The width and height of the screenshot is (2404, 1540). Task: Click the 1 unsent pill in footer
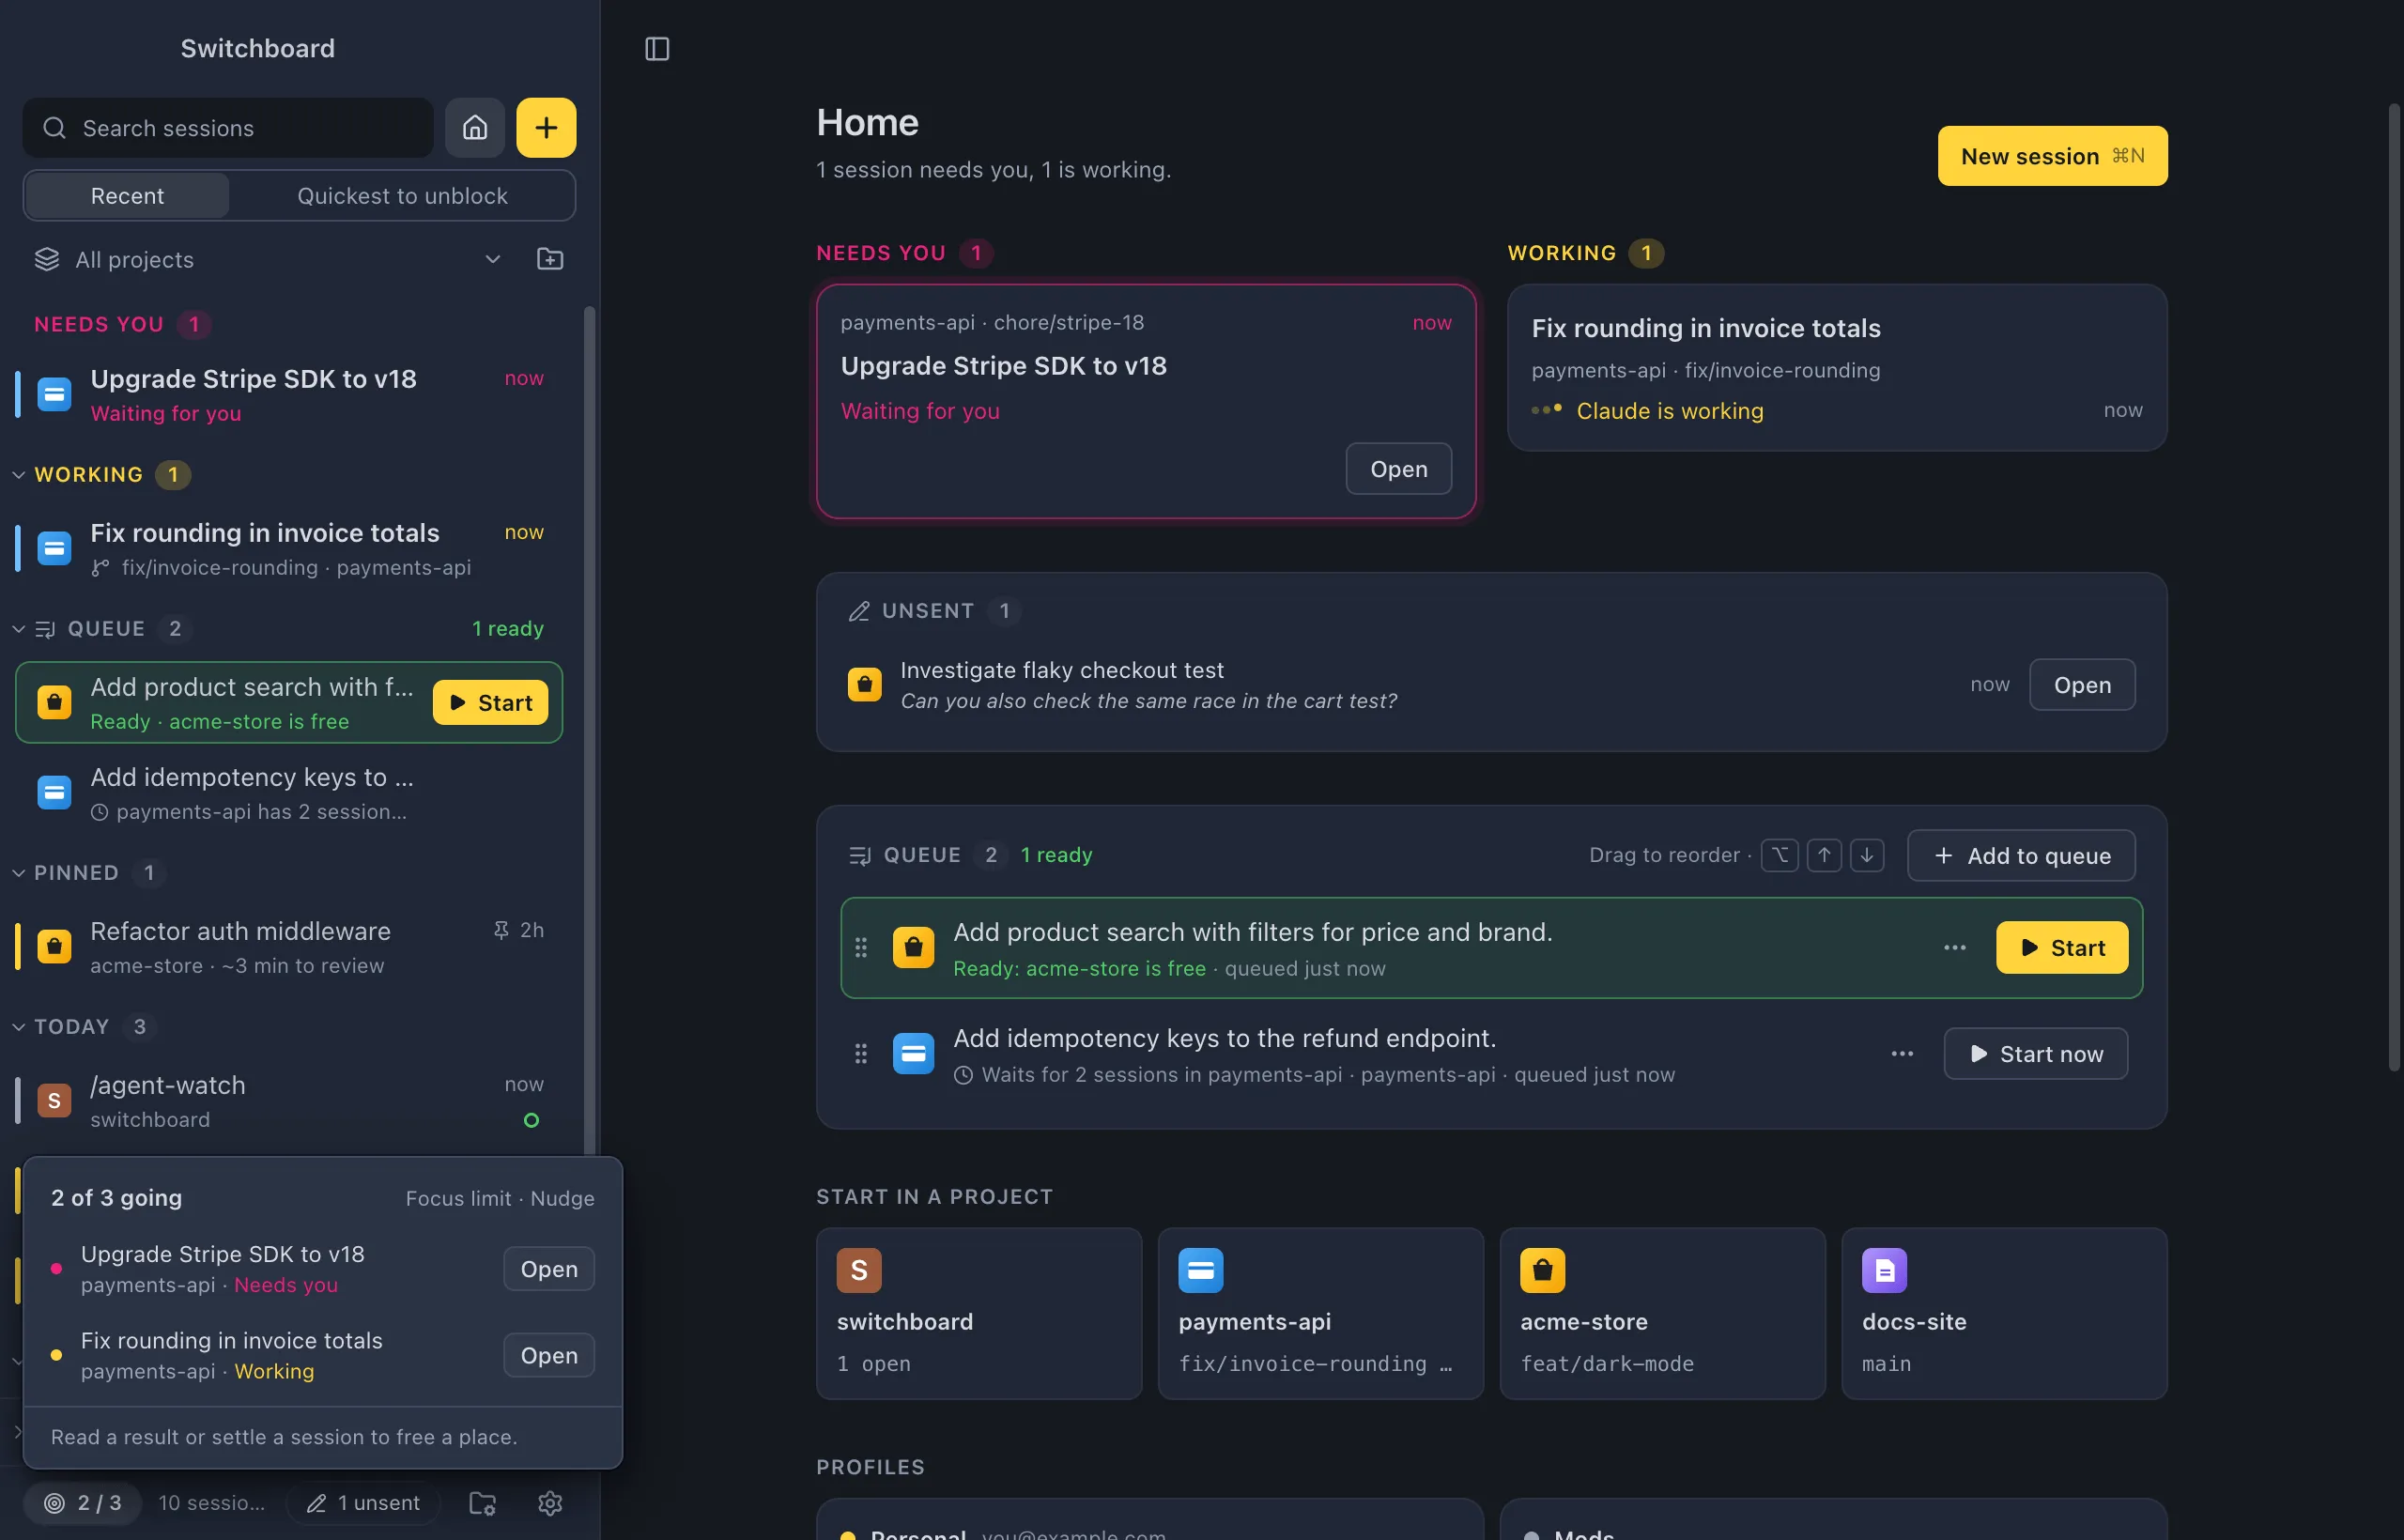(363, 1502)
